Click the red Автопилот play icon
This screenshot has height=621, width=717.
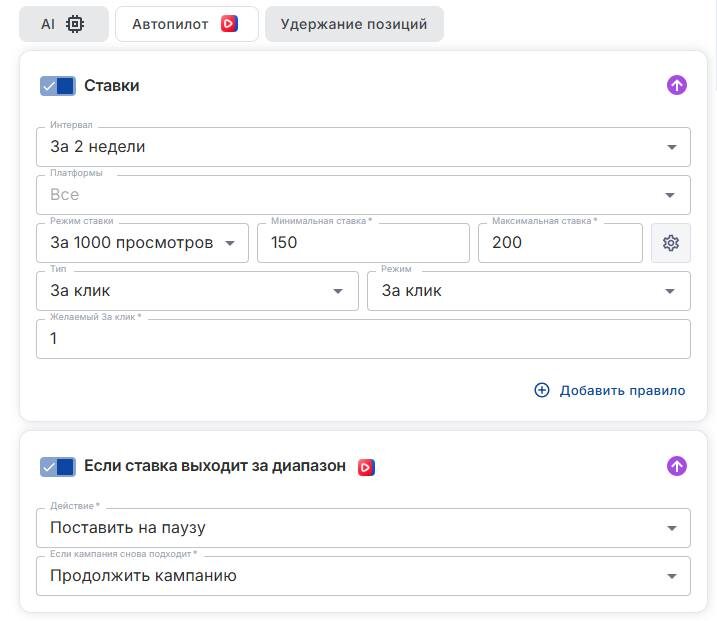[x=229, y=24]
